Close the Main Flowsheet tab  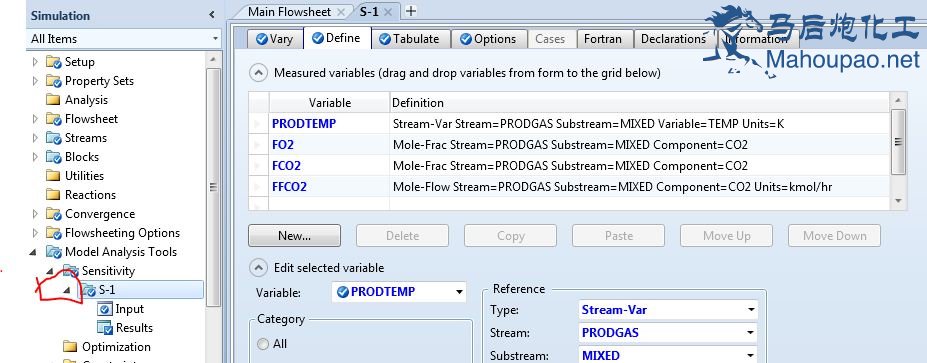point(341,11)
